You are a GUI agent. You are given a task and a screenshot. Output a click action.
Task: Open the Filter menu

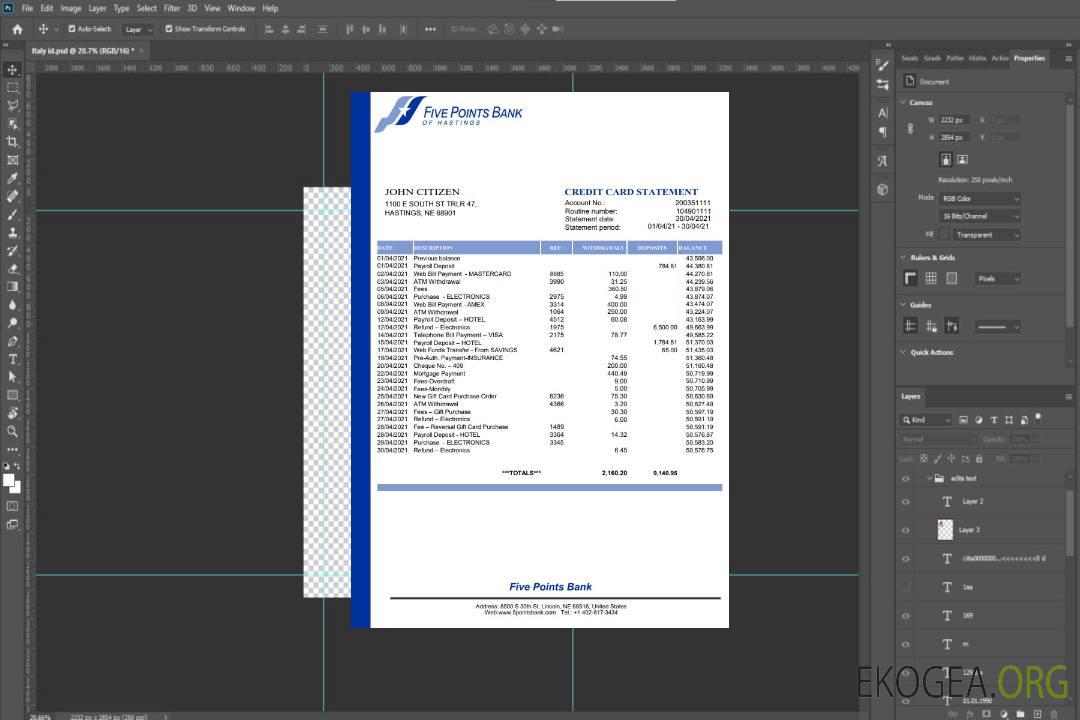[x=172, y=8]
